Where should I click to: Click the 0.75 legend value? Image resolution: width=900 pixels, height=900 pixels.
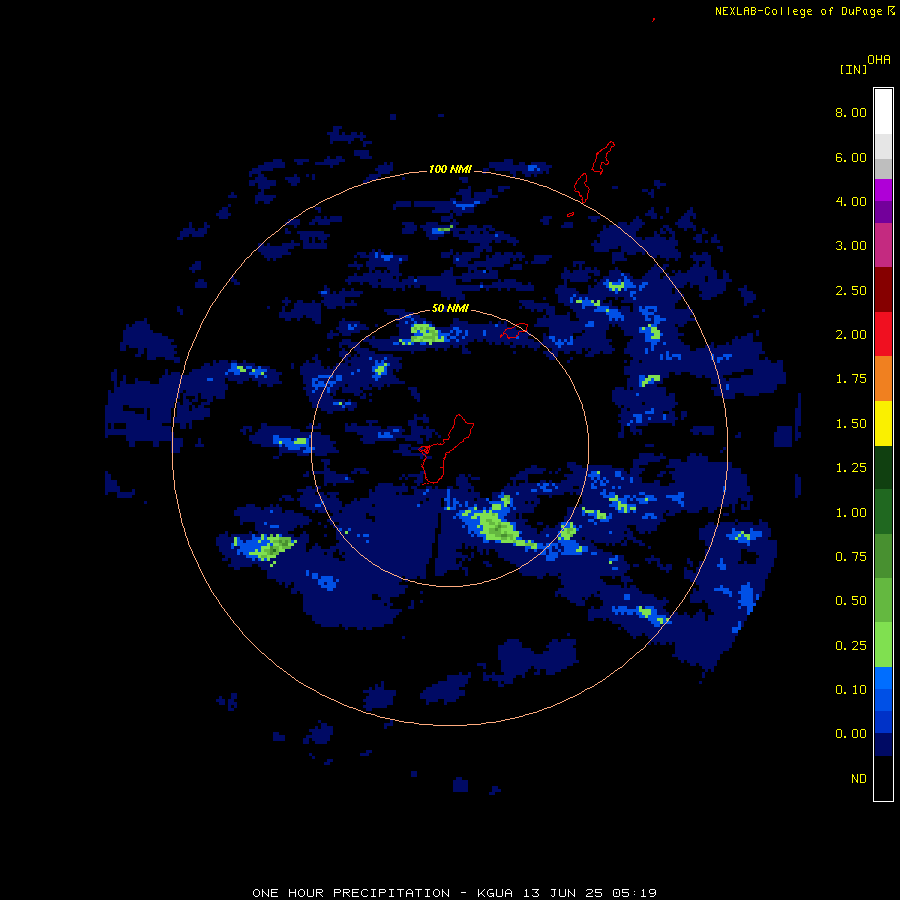pos(851,557)
